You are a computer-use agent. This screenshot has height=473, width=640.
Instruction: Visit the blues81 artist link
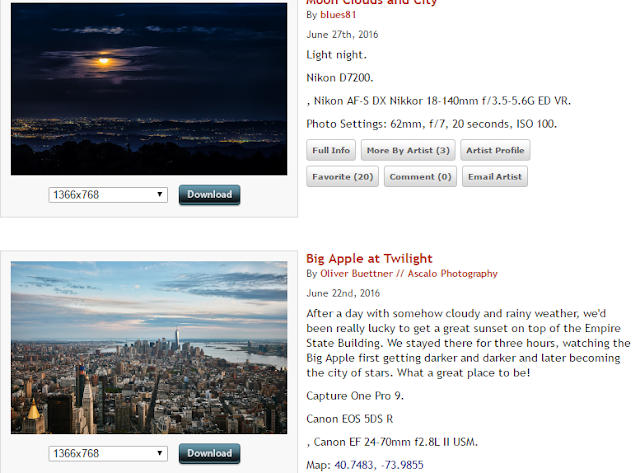(338, 15)
